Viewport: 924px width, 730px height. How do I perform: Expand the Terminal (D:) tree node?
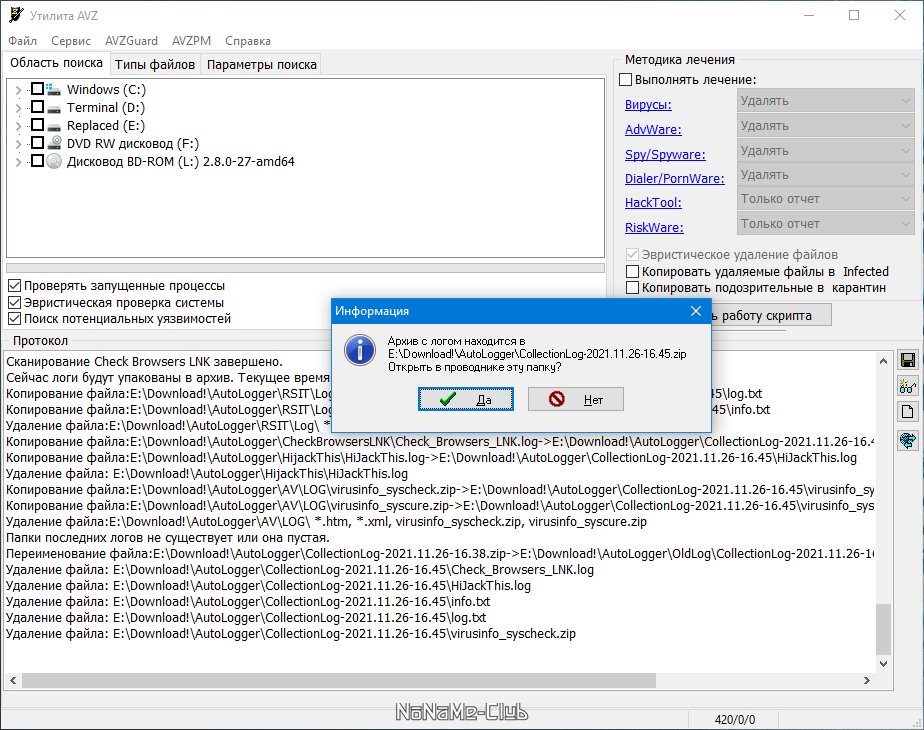tap(18, 108)
